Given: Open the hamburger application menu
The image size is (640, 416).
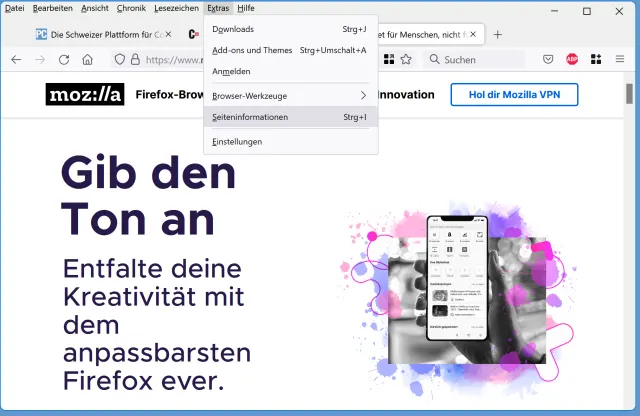Looking at the screenshot, I should click(620, 60).
